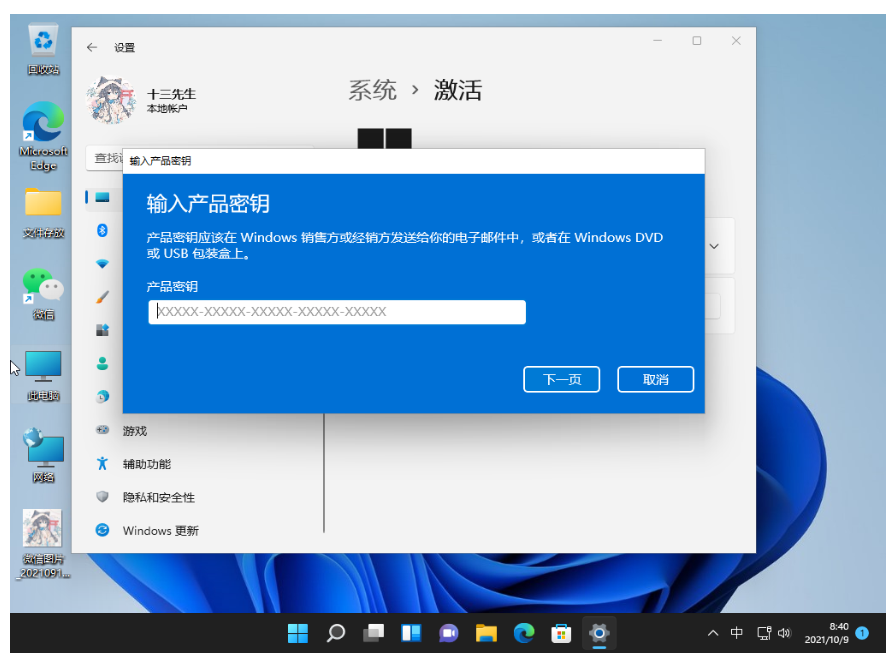Image resolution: width=894 pixels, height=663 pixels.
Task: Click 取消 to dismiss product key dialog
Action: (x=655, y=380)
